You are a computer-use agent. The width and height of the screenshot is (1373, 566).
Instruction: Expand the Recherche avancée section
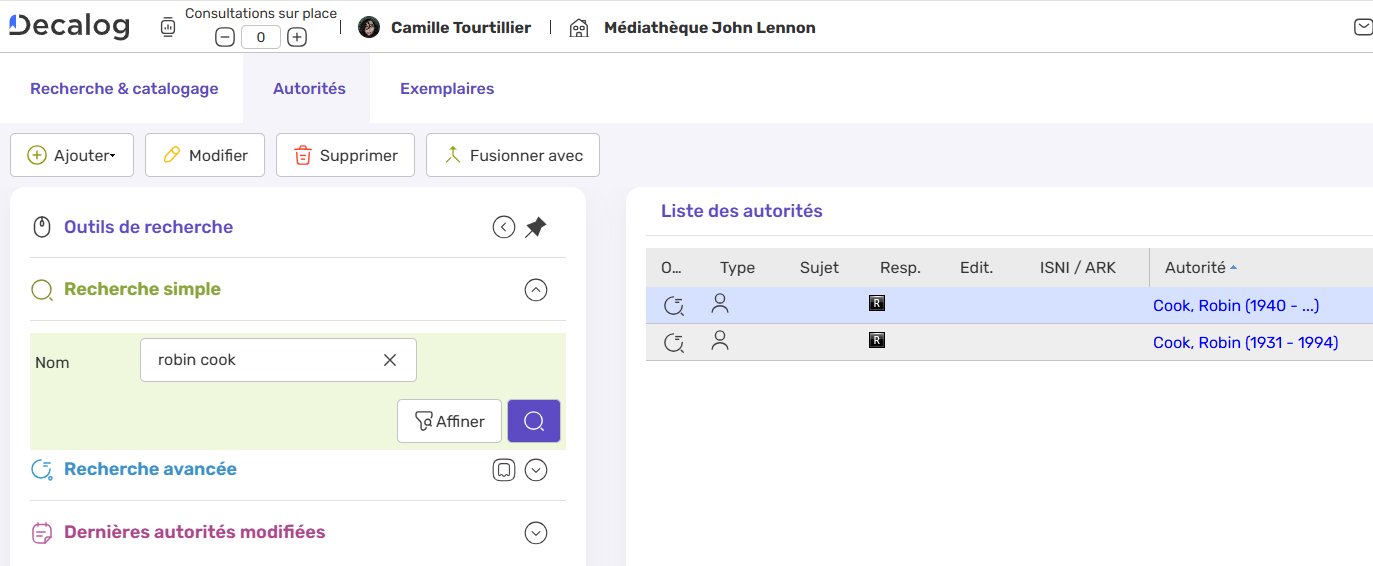pyautogui.click(x=536, y=470)
